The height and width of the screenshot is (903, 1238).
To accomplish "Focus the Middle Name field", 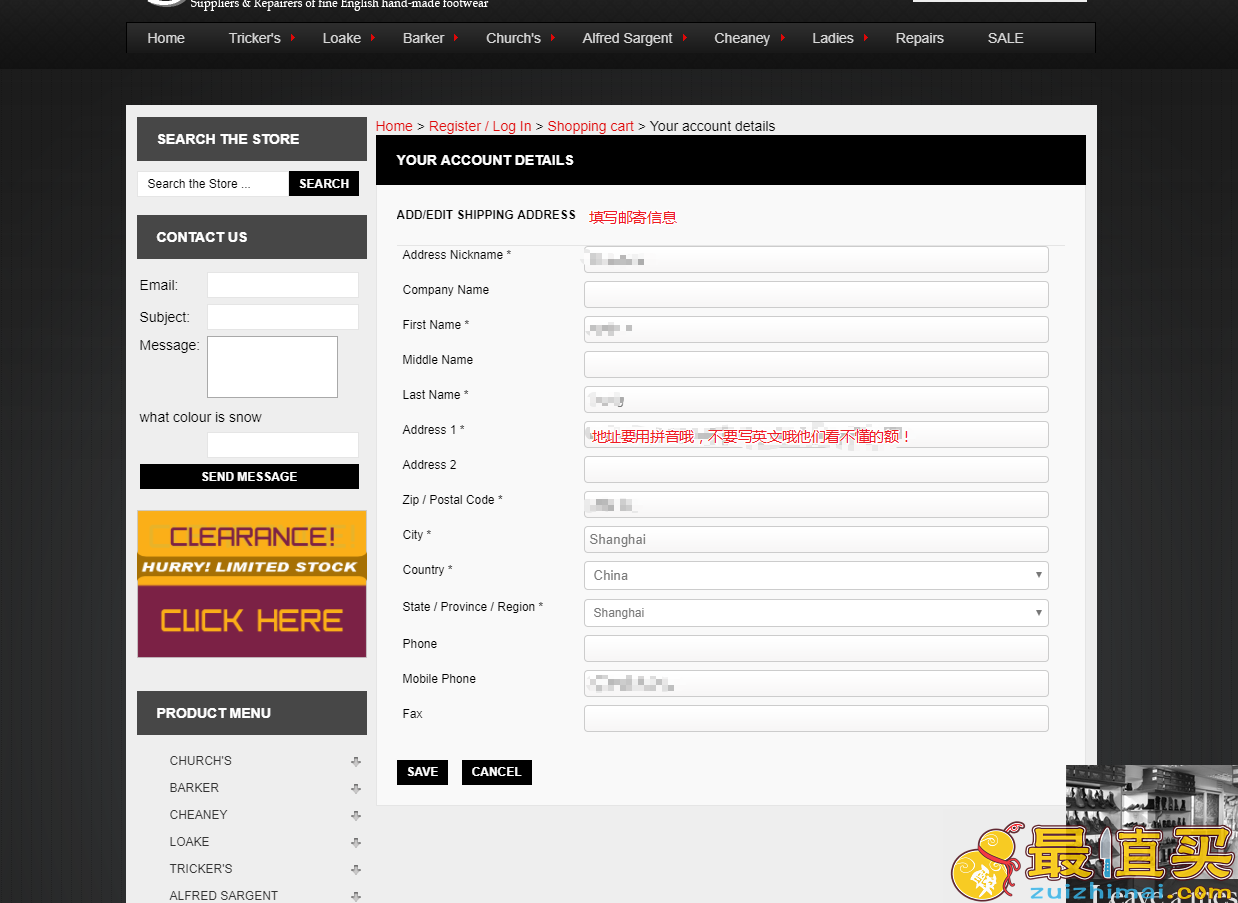I will click(816, 365).
